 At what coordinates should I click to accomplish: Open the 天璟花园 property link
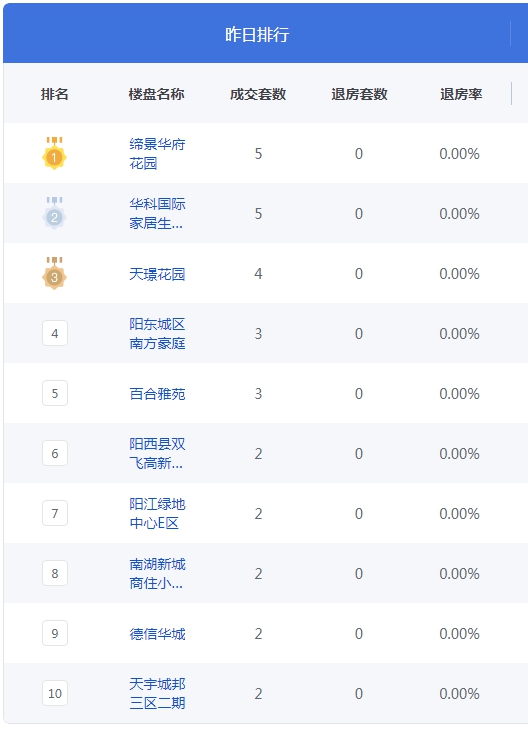click(x=157, y=274)
